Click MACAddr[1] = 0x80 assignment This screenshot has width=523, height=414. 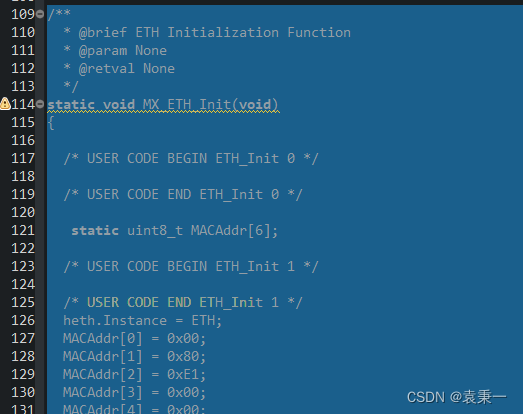(x=134, y=356)
